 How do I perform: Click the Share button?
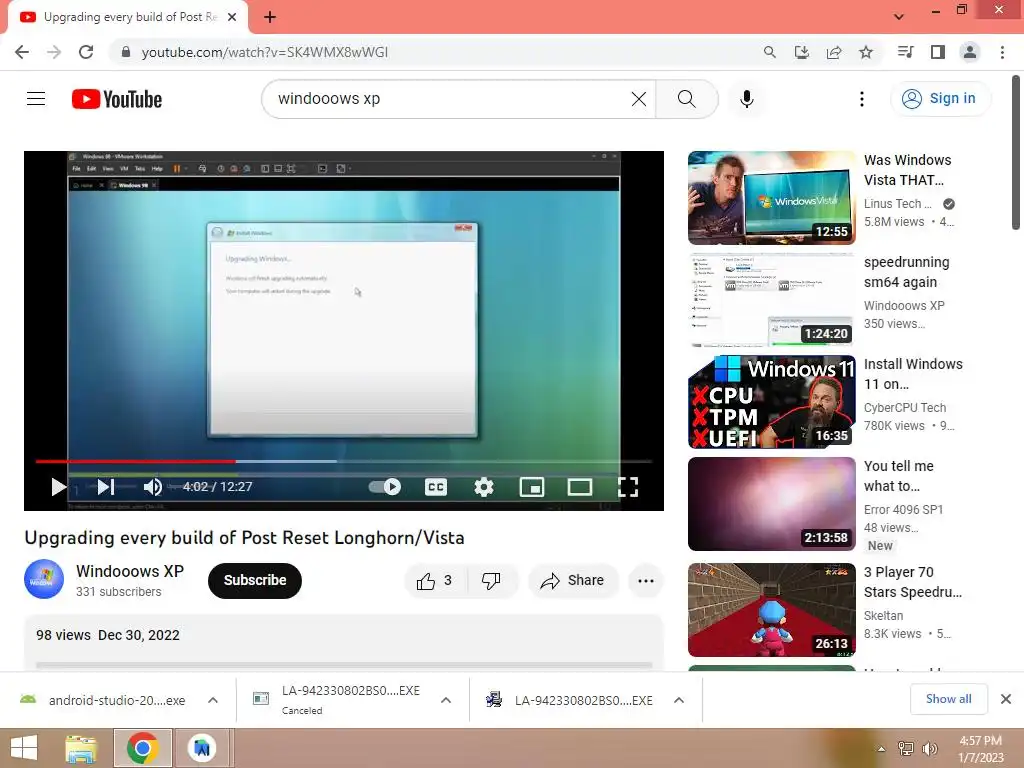[573, 581]
